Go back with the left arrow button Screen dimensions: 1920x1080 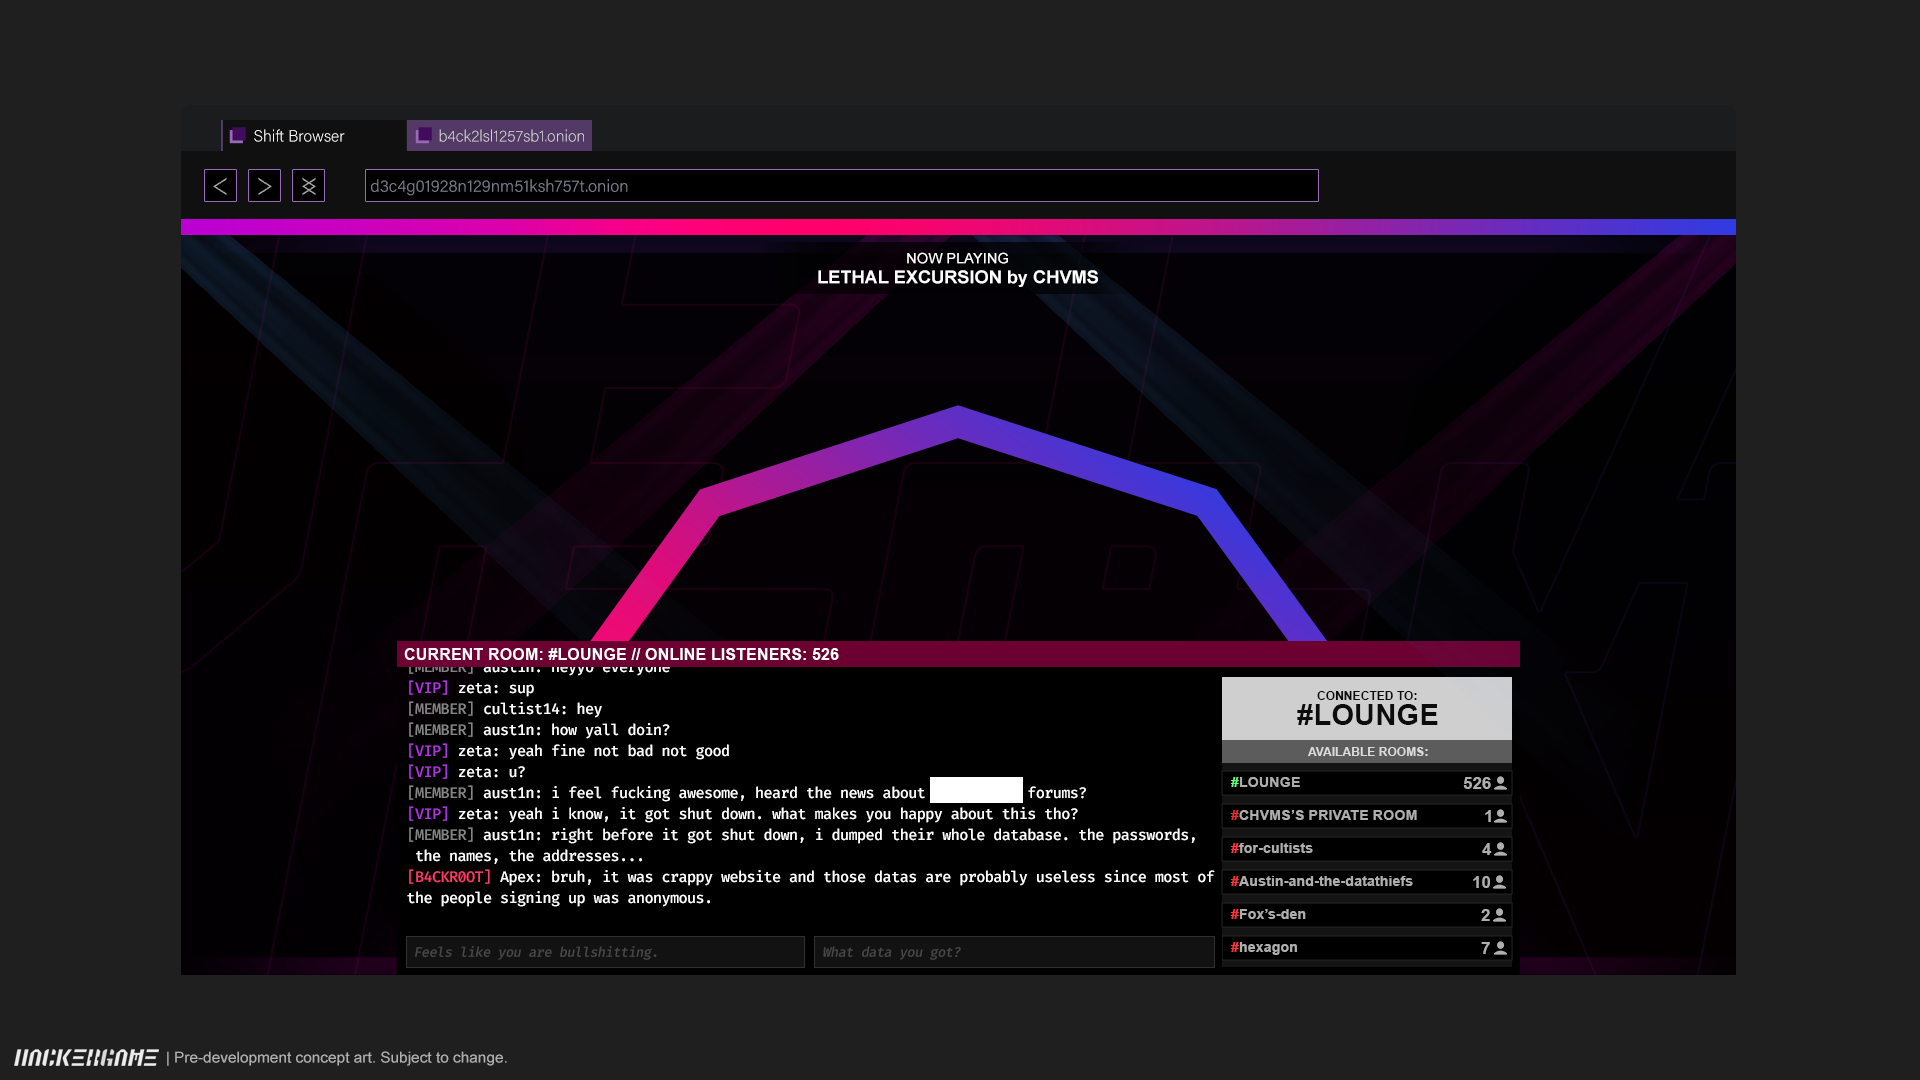[x=220, y=186]
